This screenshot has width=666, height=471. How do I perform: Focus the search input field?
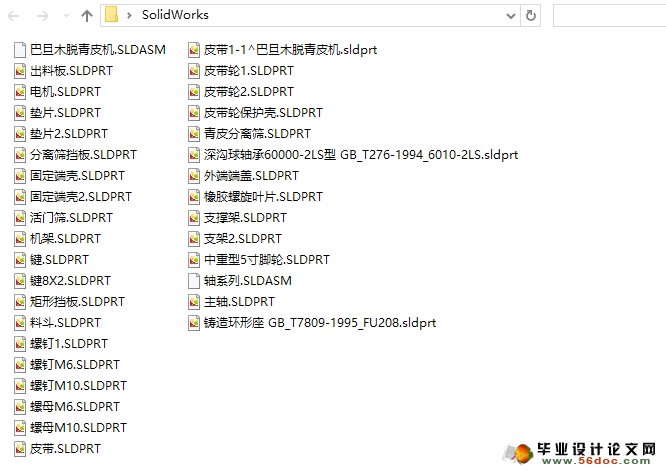point(610,16)
